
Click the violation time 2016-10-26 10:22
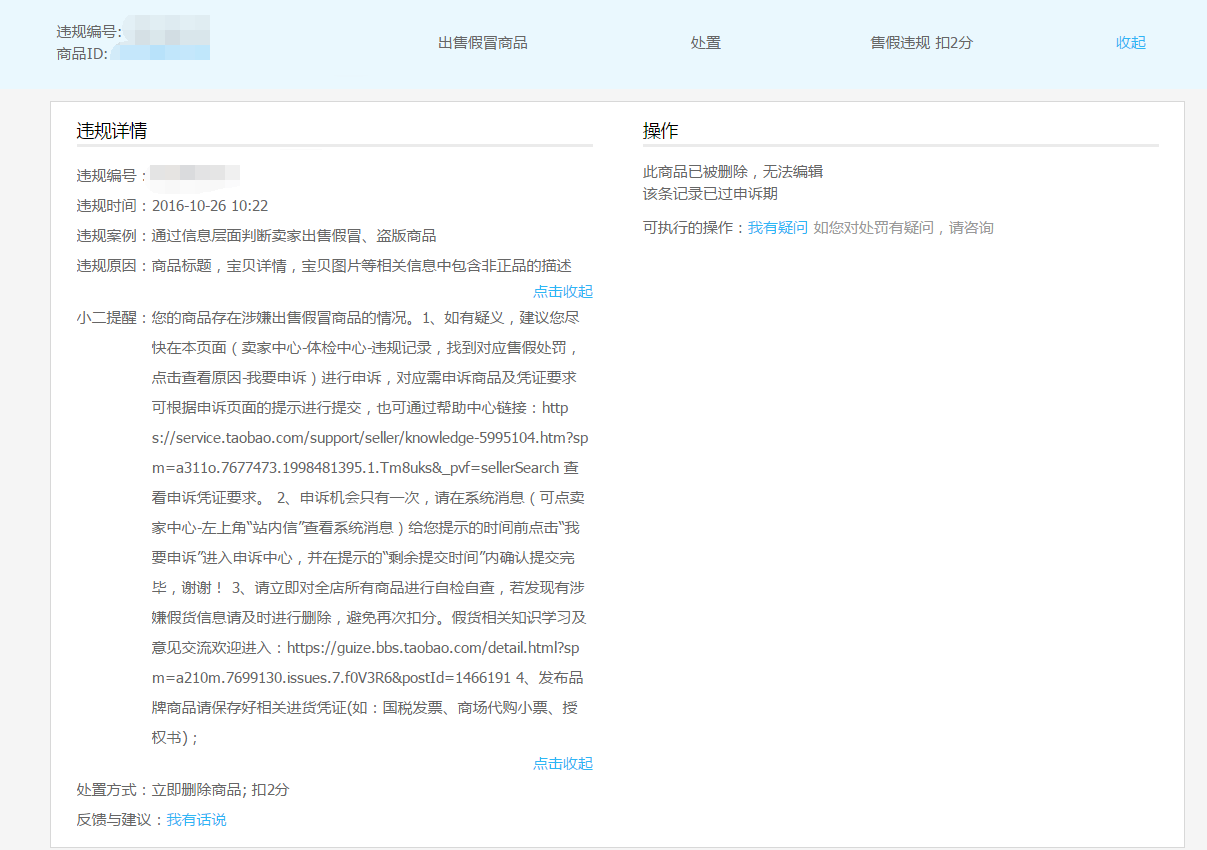pyautogui.click(x=210, y=206)
